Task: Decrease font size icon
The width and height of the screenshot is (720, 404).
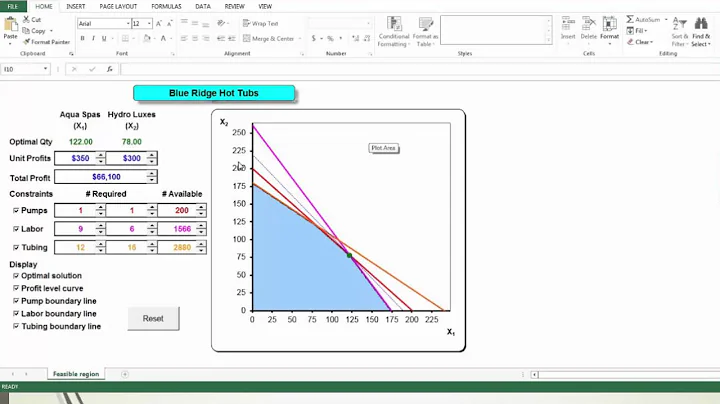Action: 169,23
